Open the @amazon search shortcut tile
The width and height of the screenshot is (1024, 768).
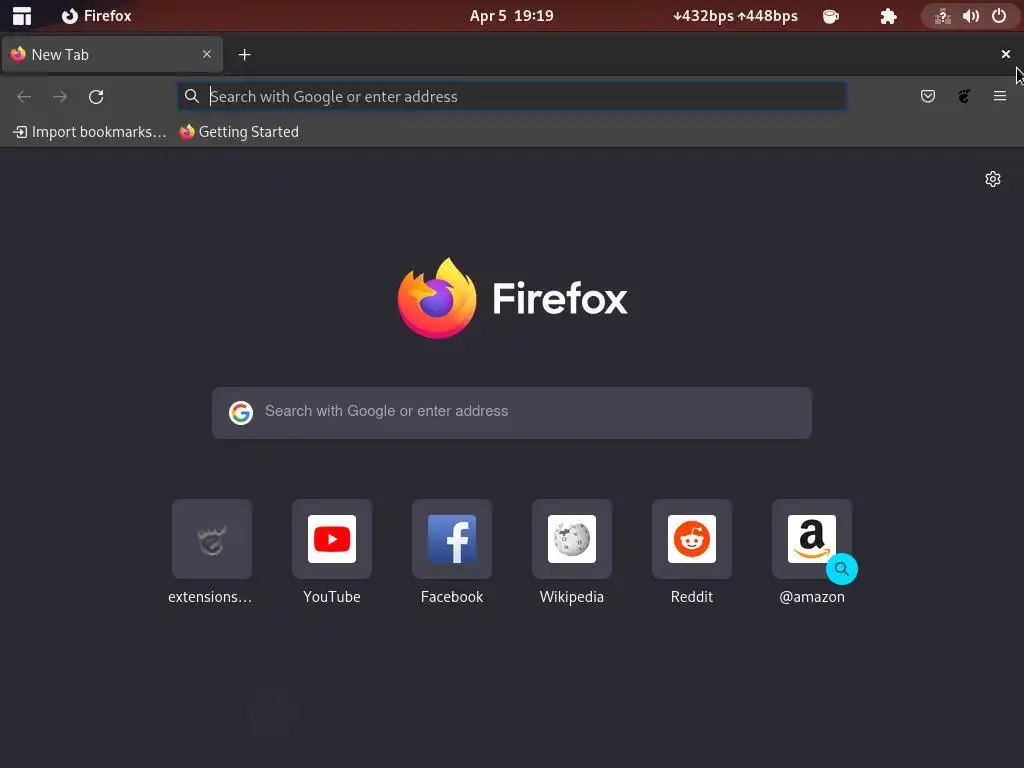(x=812, y=552)
